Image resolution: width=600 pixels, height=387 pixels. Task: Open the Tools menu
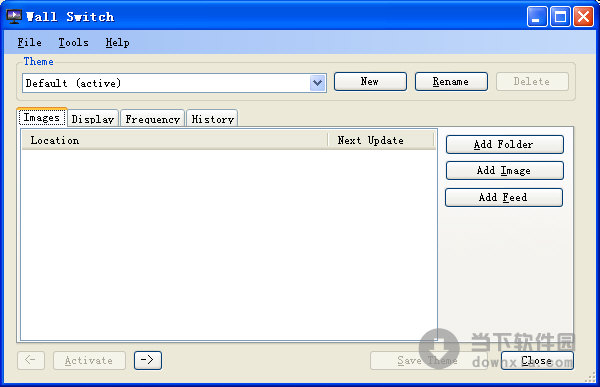(73, 42)
